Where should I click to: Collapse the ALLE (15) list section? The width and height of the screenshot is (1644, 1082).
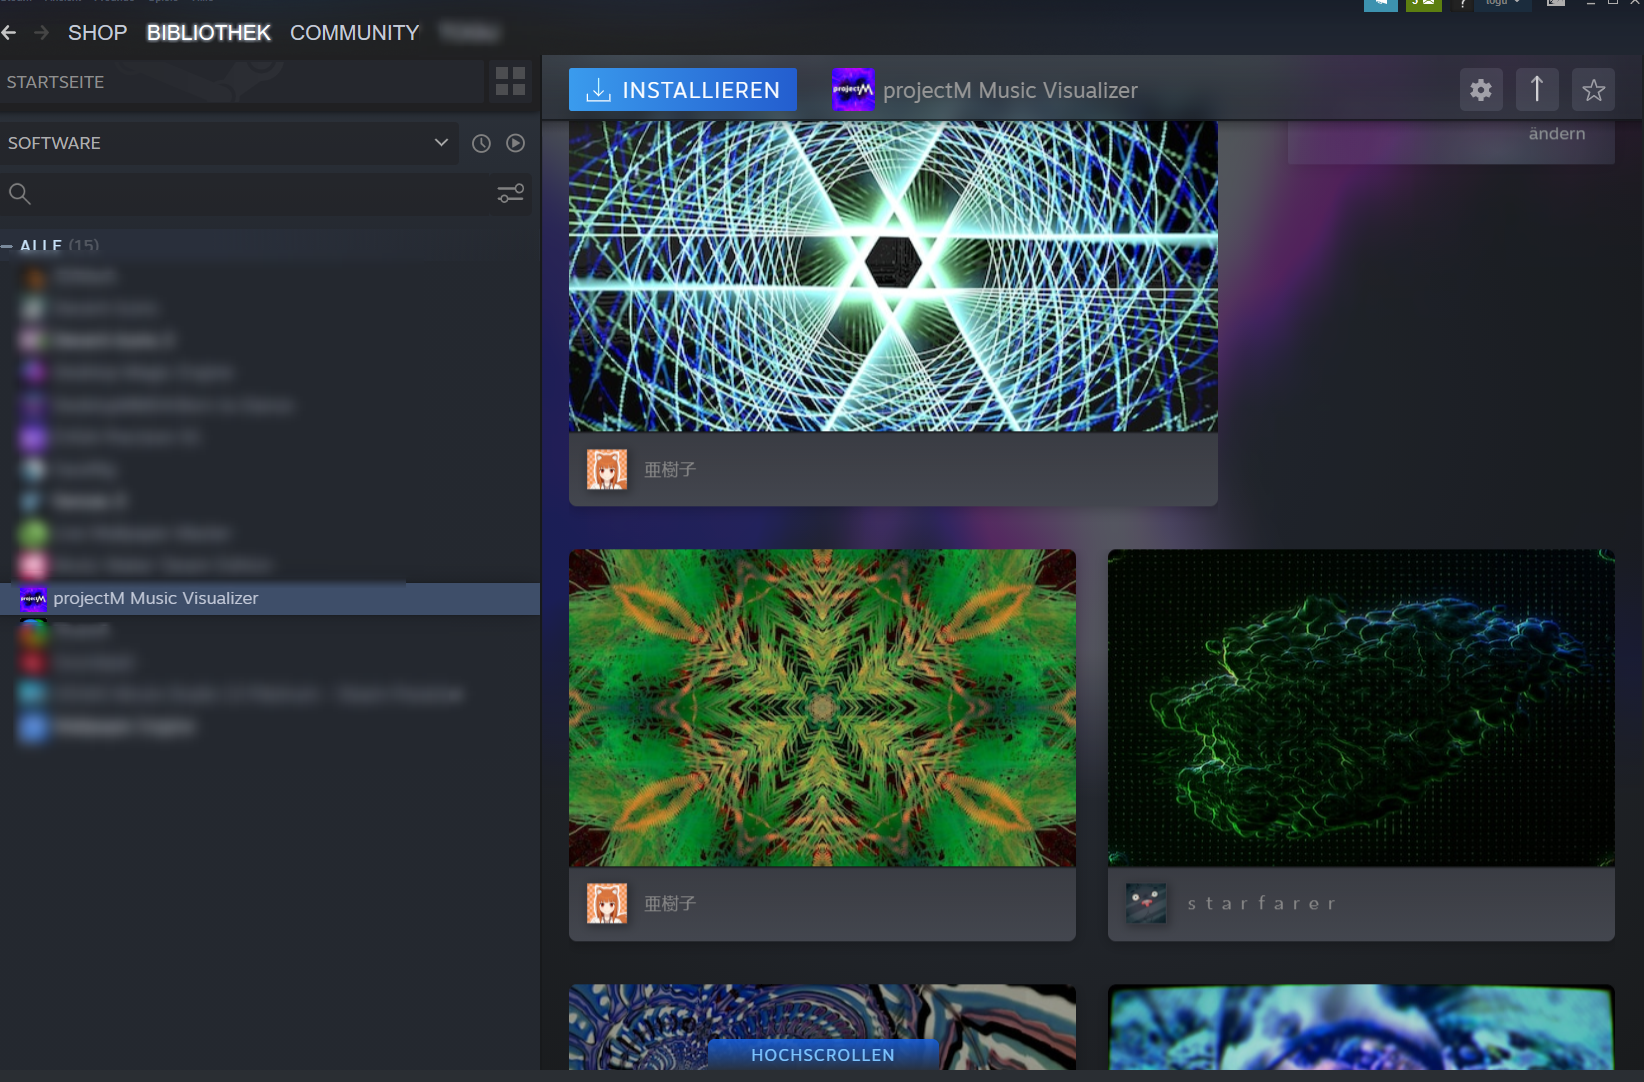coord(8,246)
